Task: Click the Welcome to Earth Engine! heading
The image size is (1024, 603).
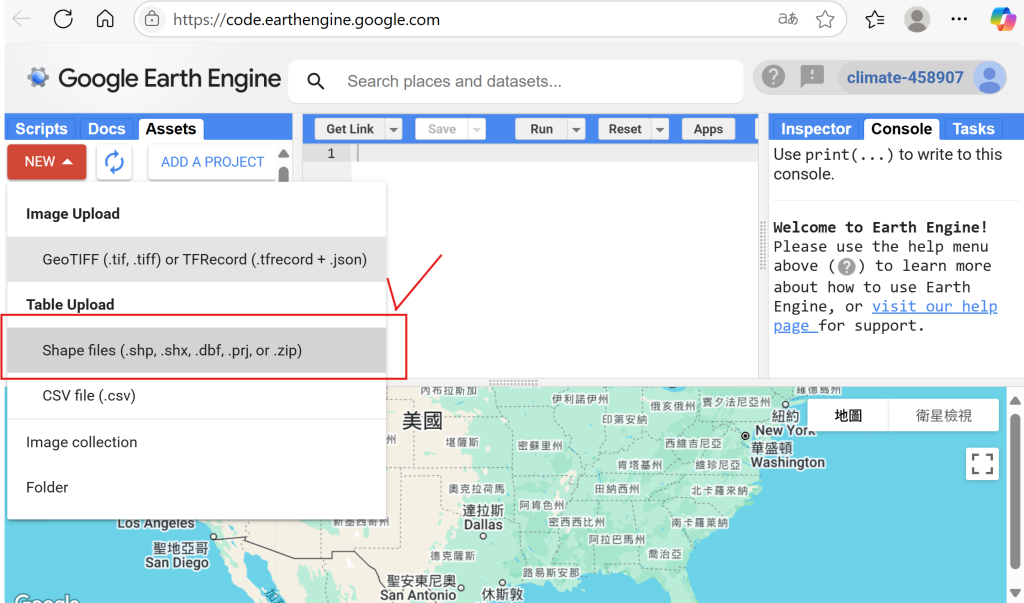Action: click(x=880, y=227)
